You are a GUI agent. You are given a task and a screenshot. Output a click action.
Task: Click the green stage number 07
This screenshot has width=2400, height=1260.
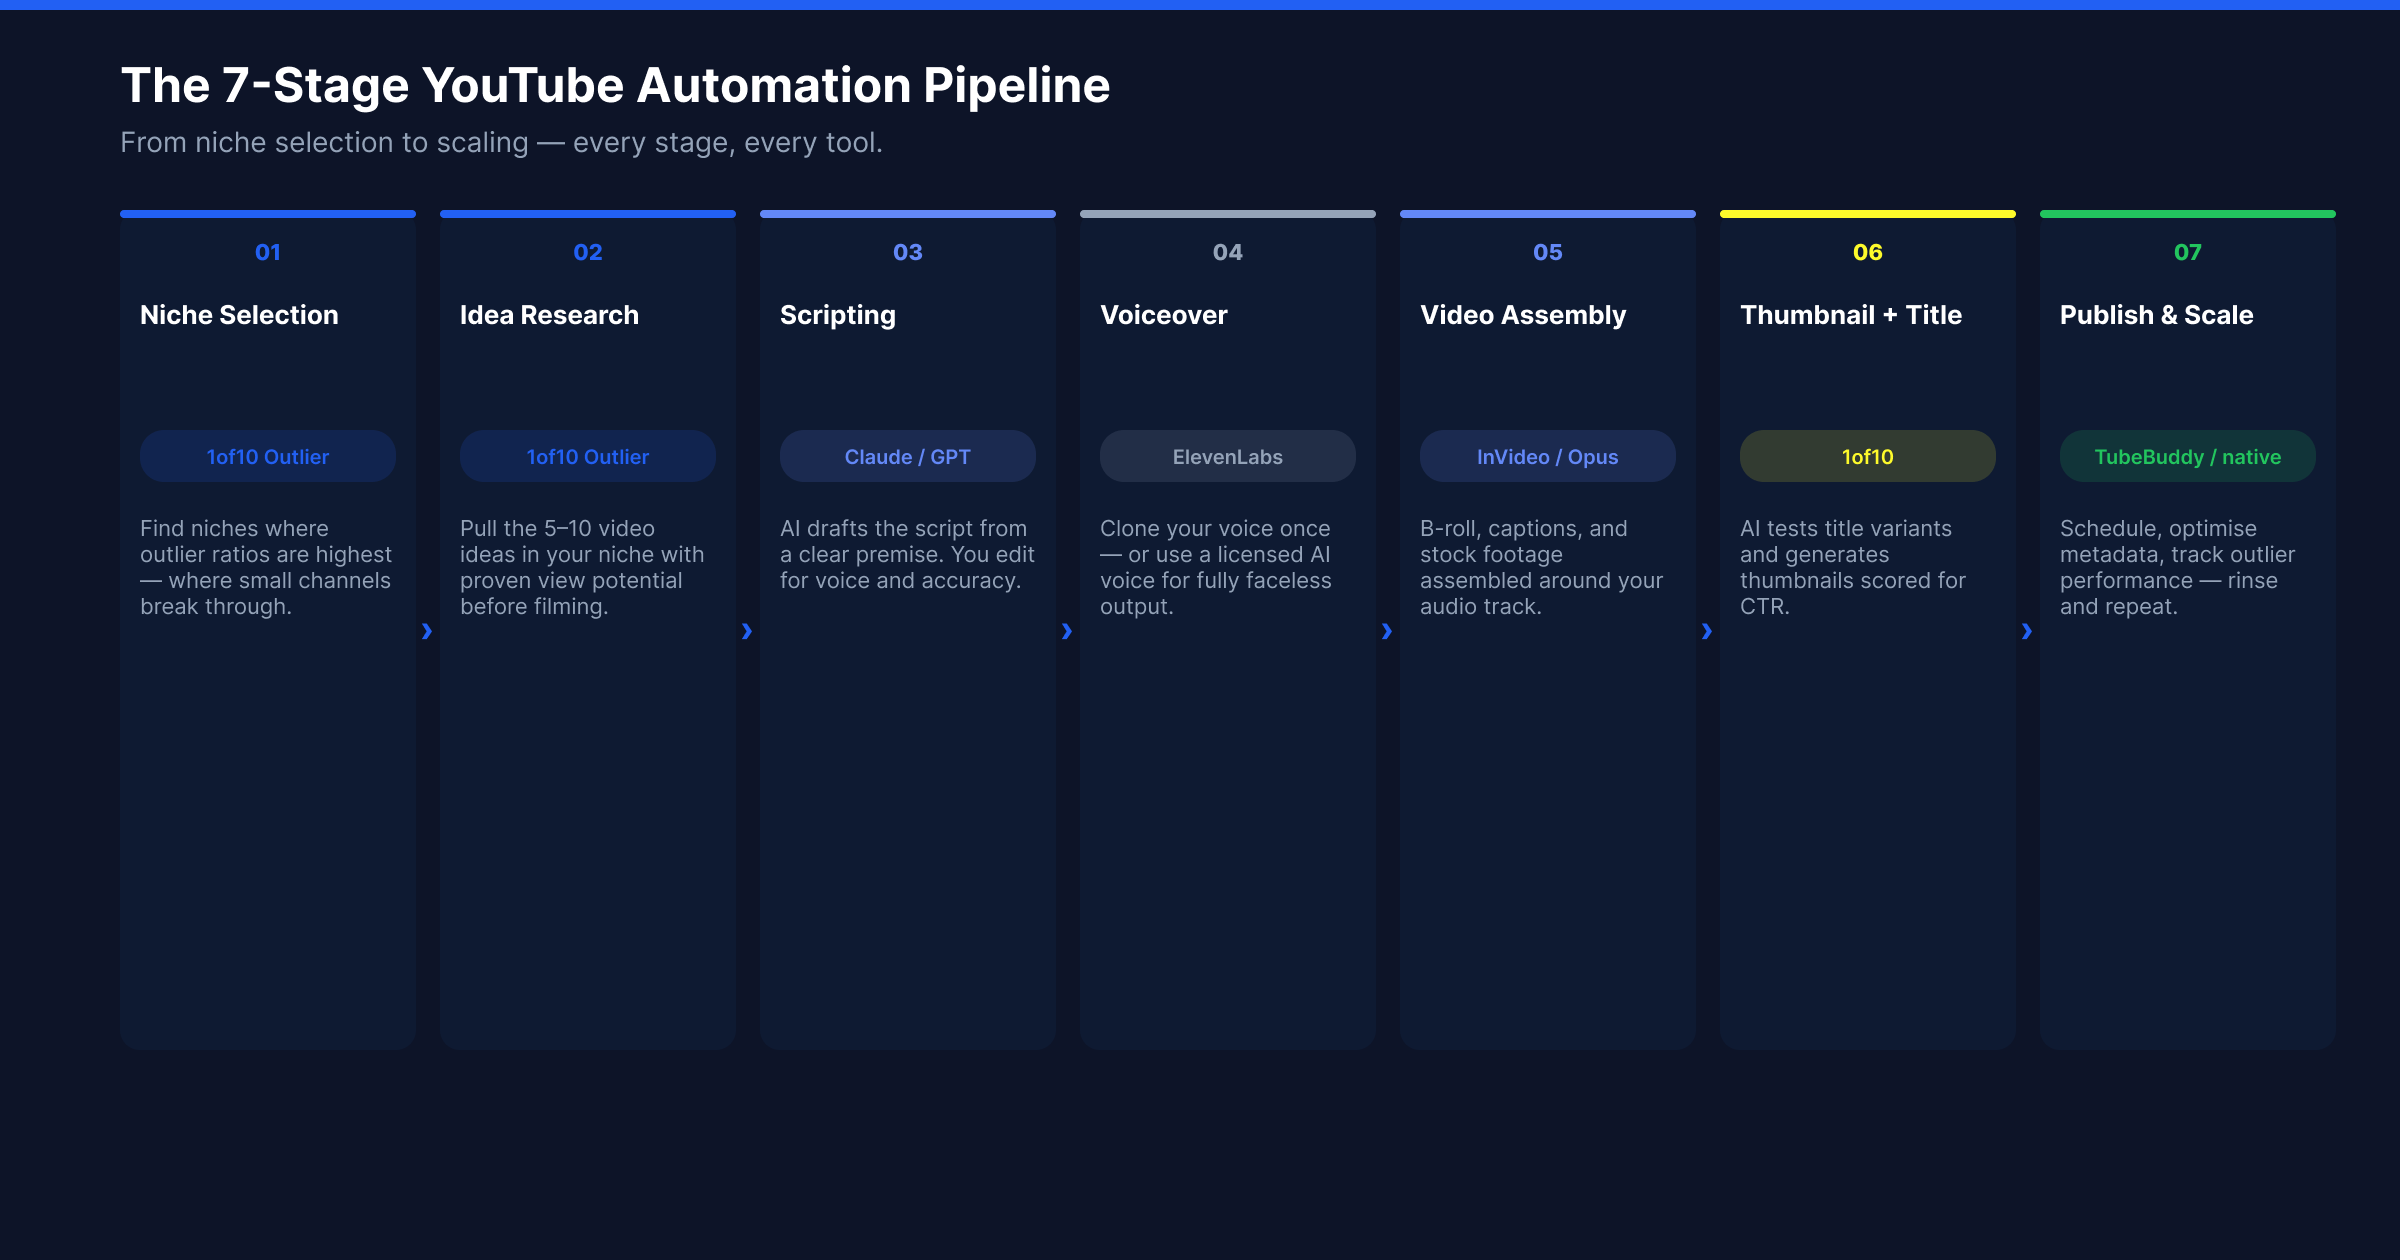[2188, 252]
